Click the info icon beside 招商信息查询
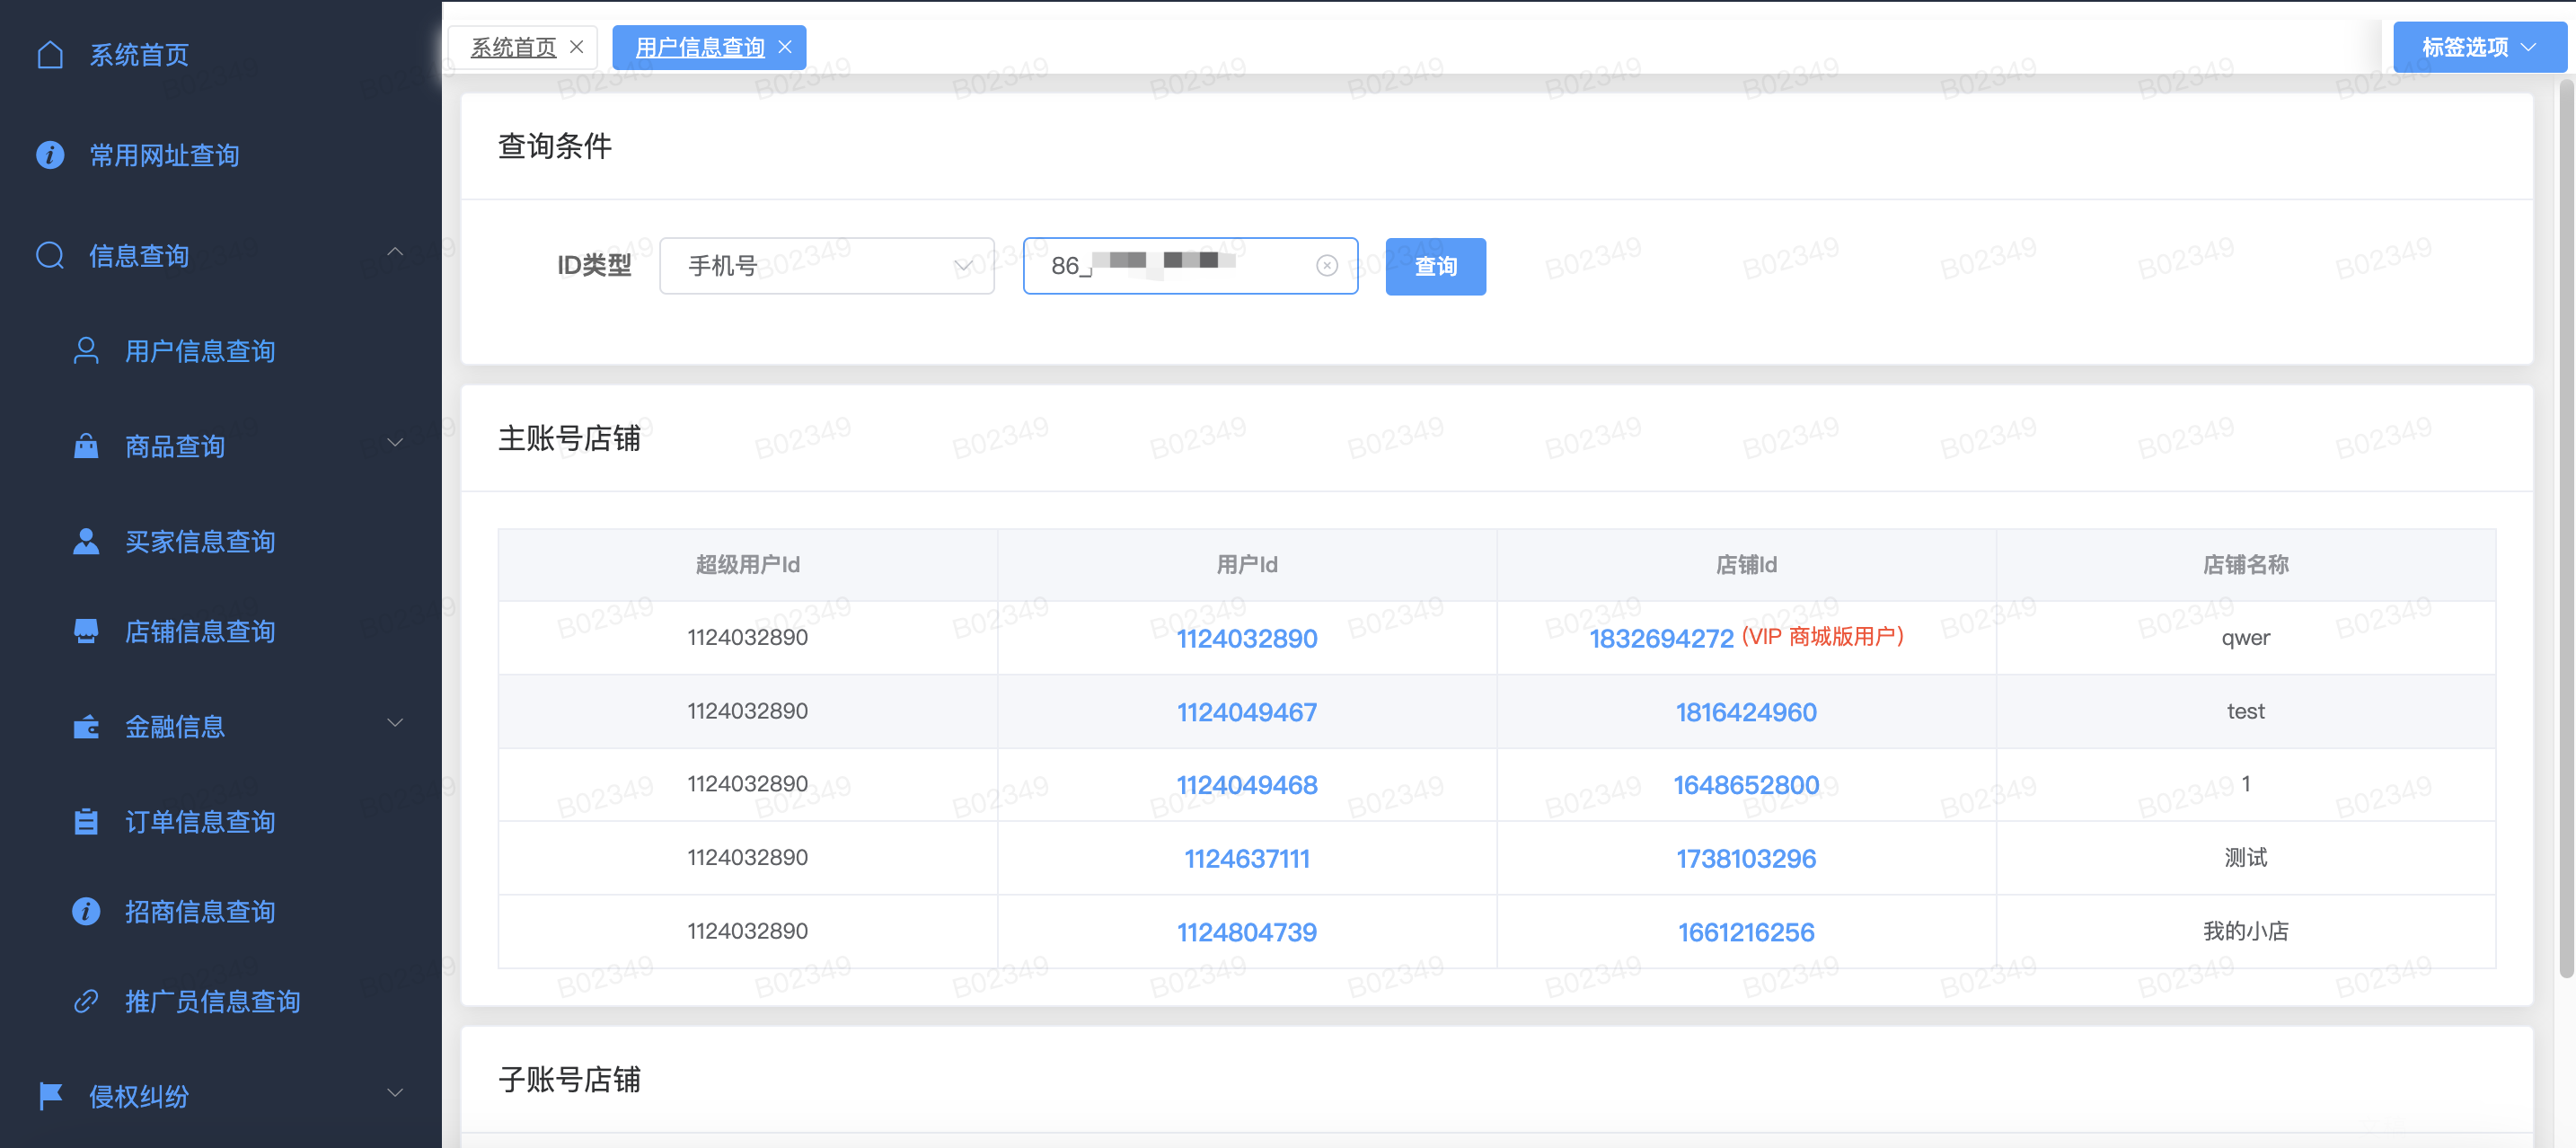The image size is (2576, 1148). [x=86, y=911]
